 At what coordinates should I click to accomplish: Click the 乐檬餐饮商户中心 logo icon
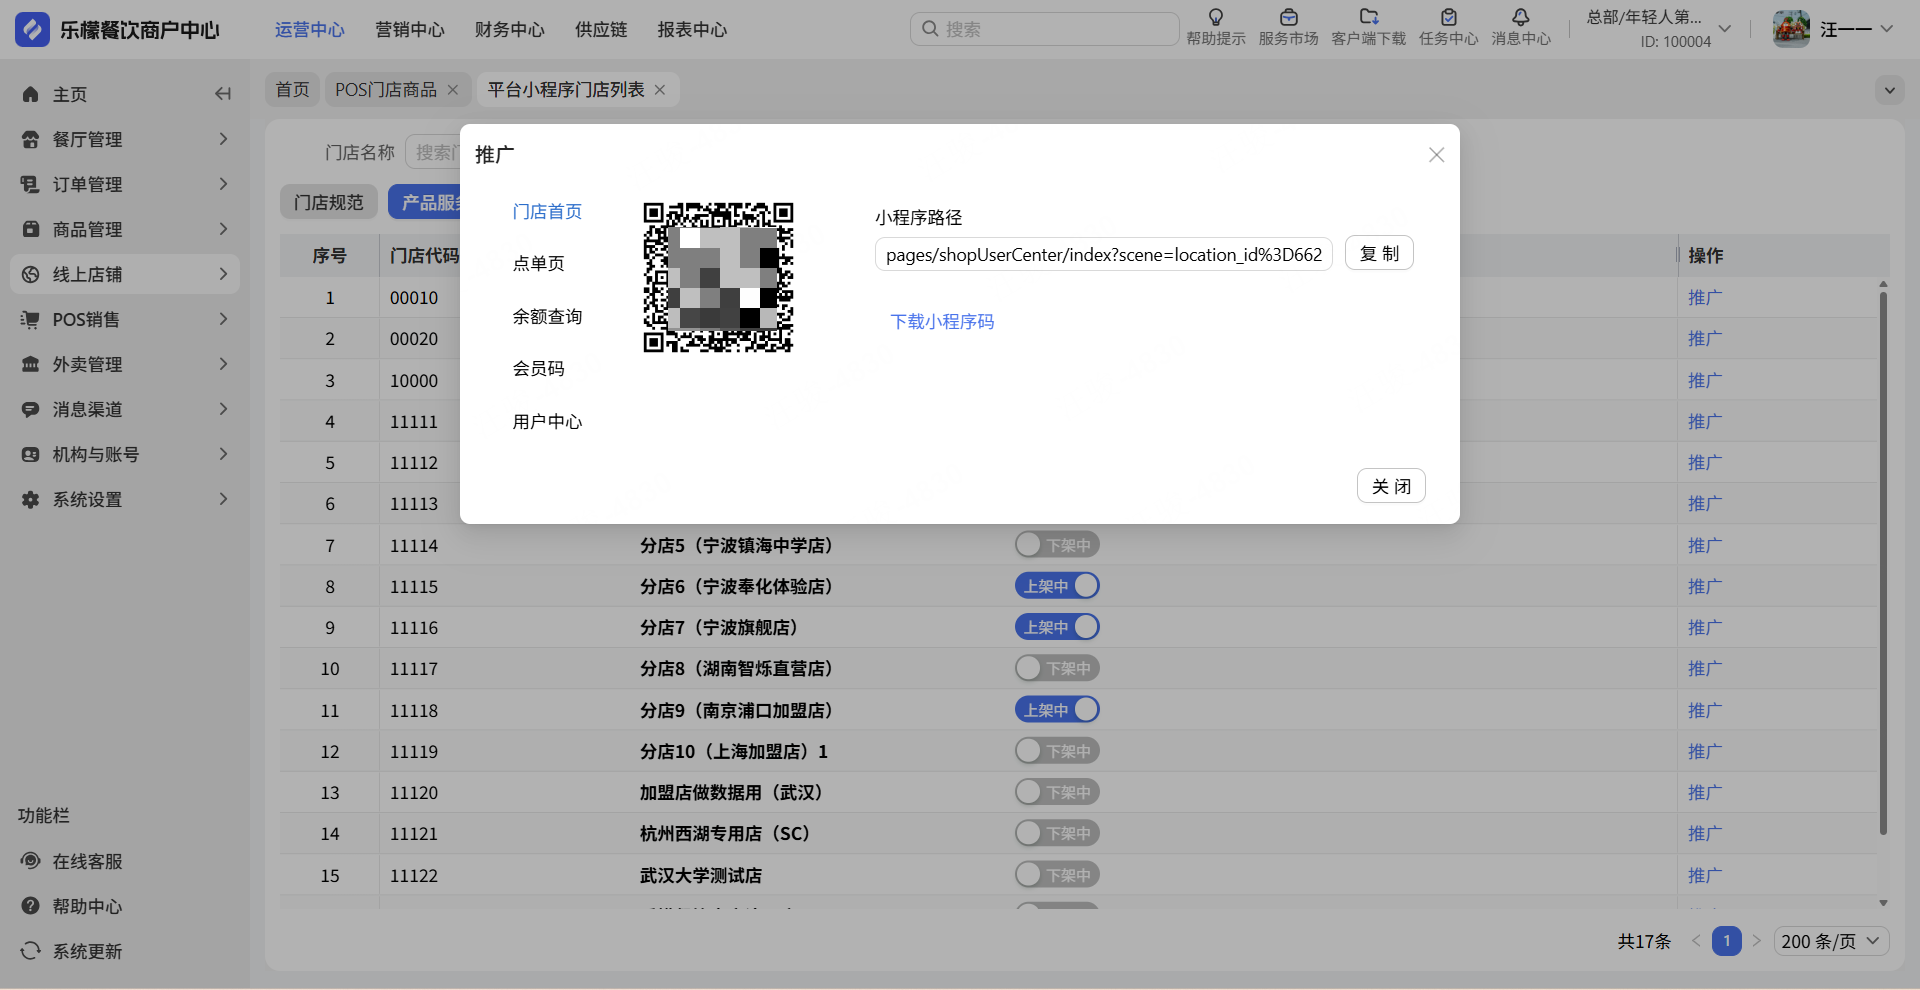tap(32, 30)
